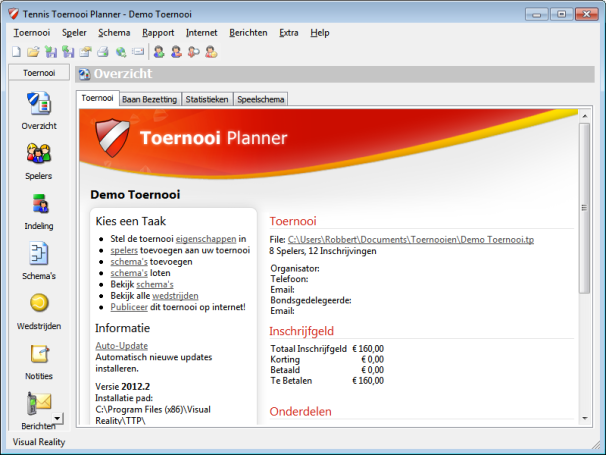Click the window resize grip in status bar
The image size is (606, 455).
click(596, 445)
